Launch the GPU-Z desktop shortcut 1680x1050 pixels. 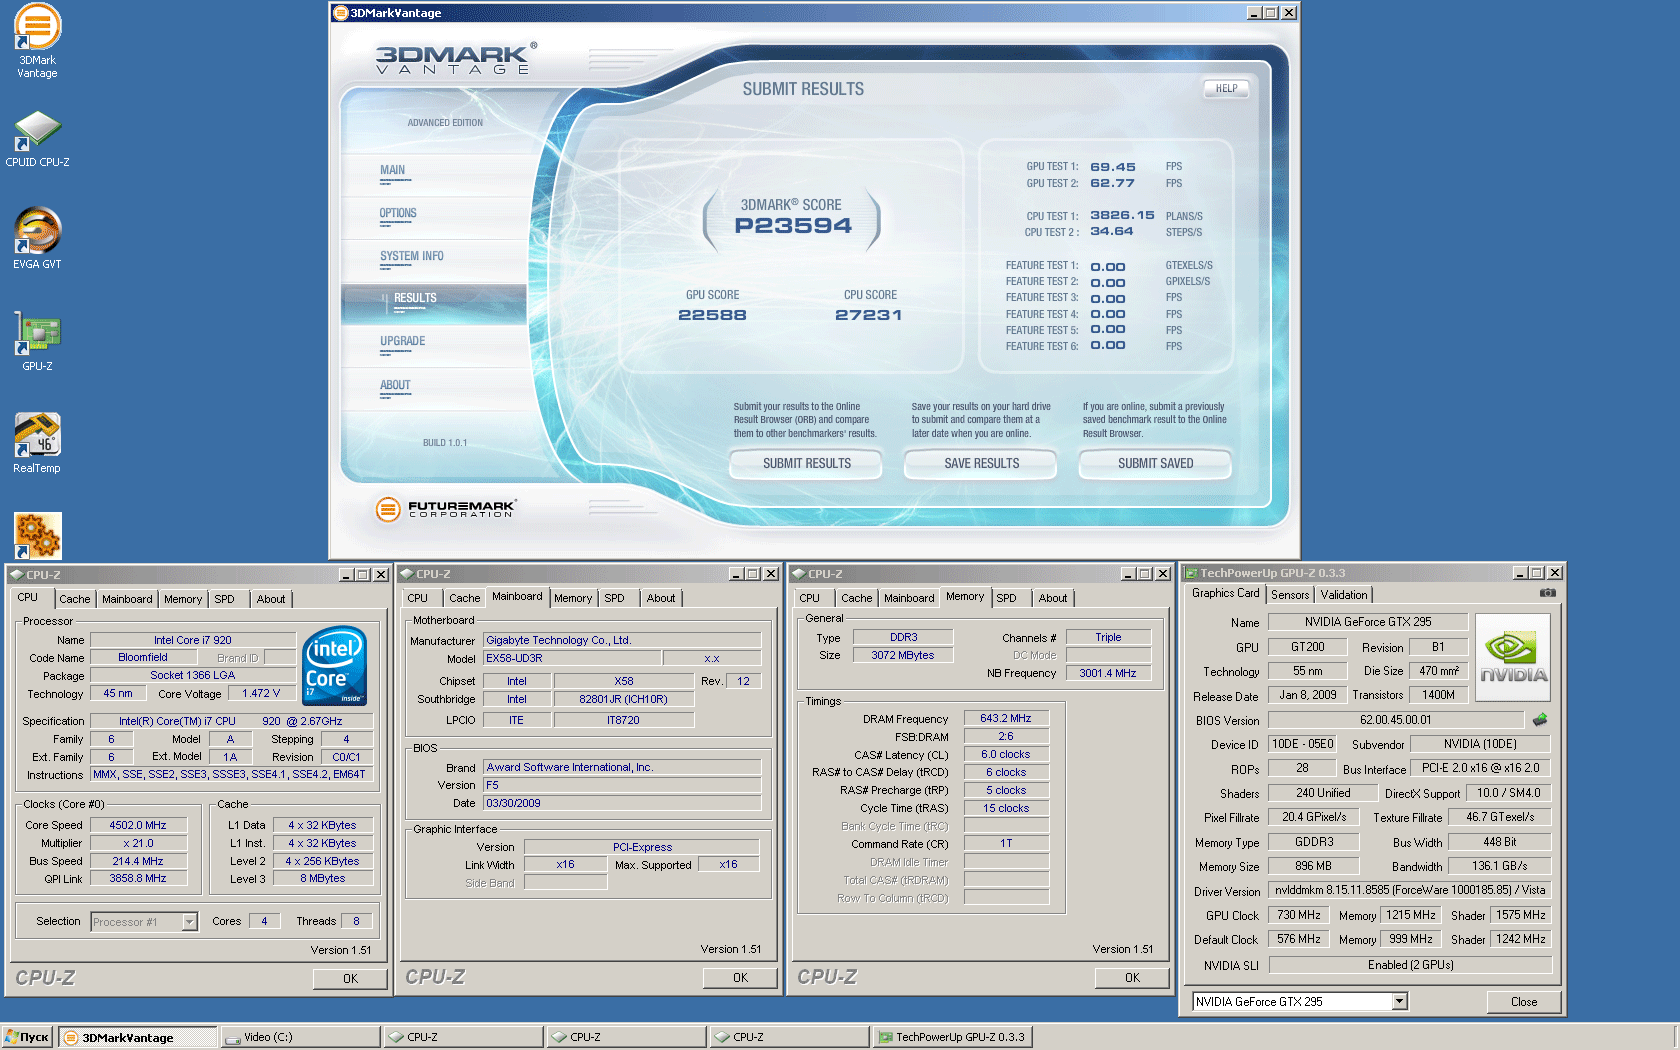coord(37,341)
